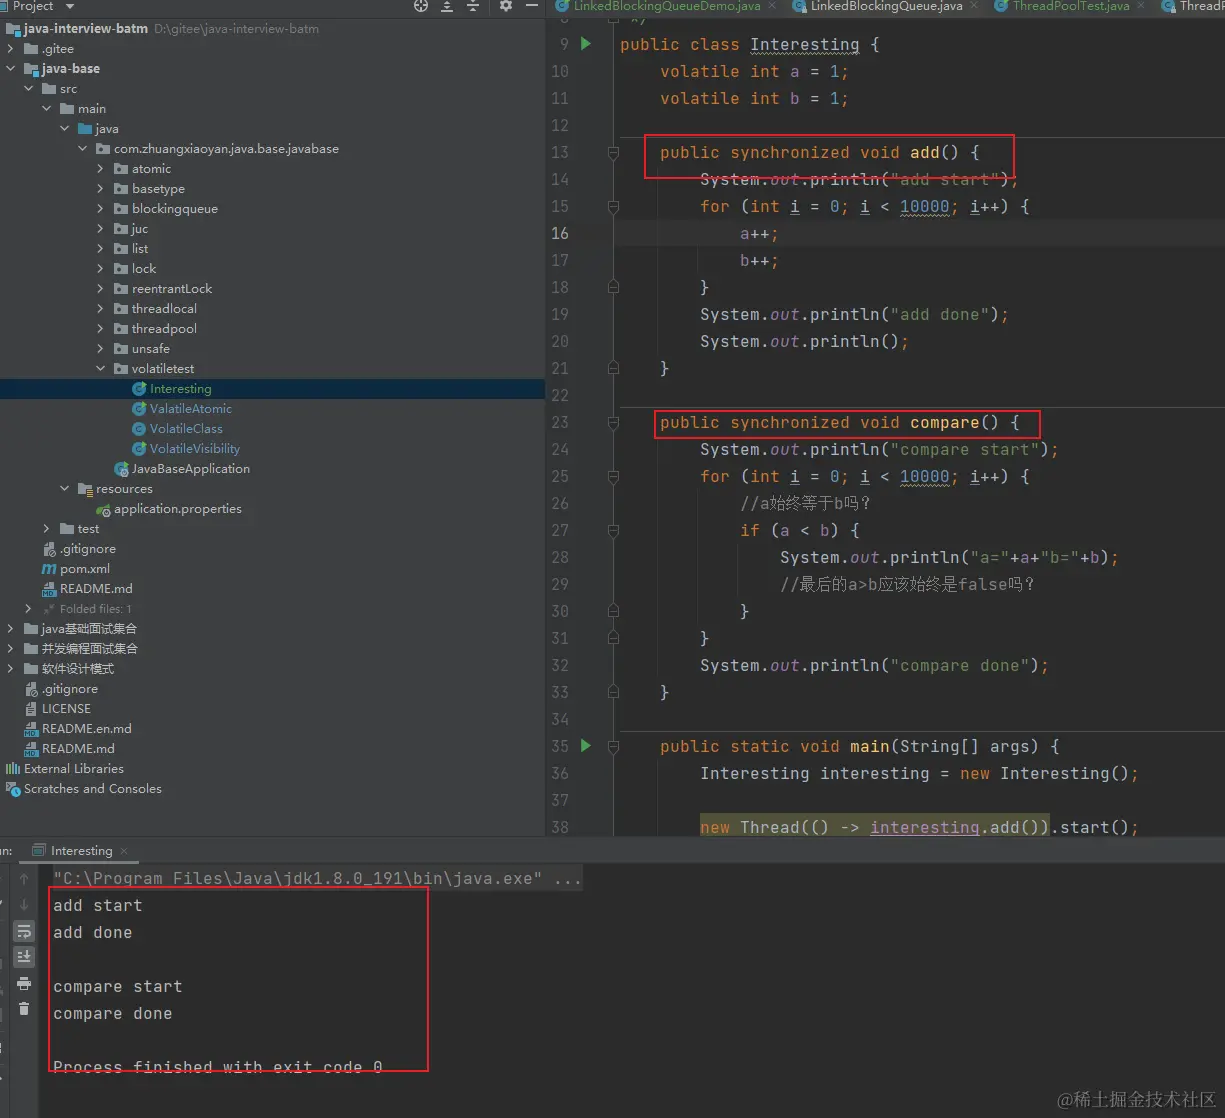Image resolution: width=1225 pixels, height=1118 pixels.
Task: Print the console output
Action: pos(24,984)
